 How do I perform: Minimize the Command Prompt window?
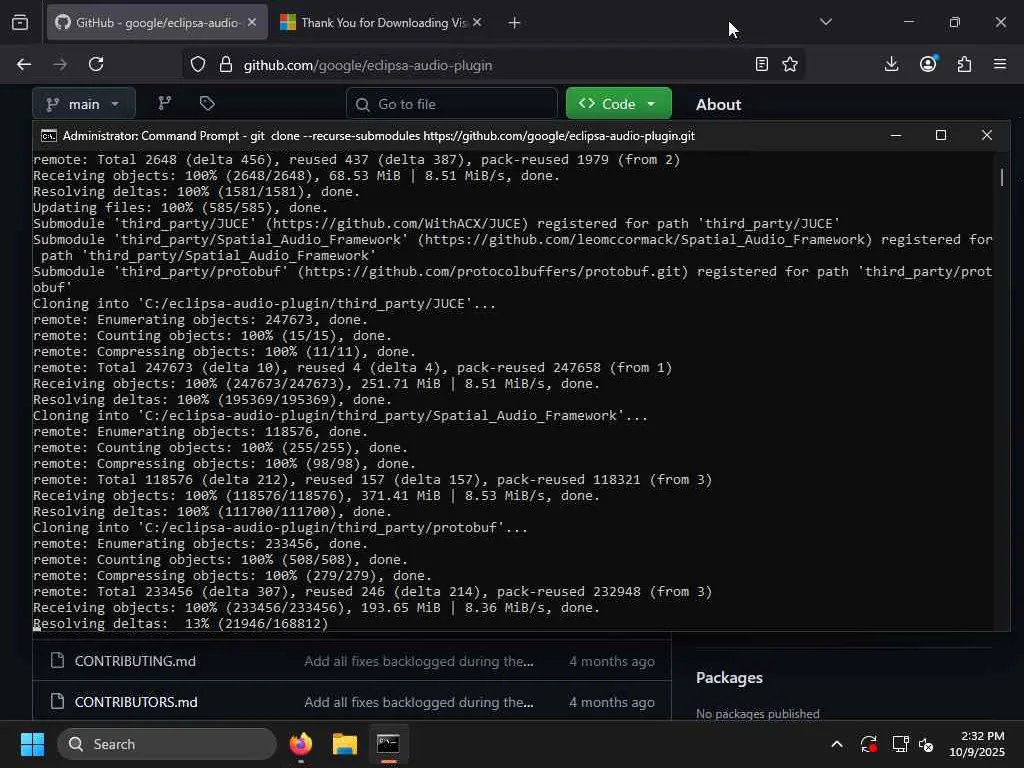tap(896, 135)
